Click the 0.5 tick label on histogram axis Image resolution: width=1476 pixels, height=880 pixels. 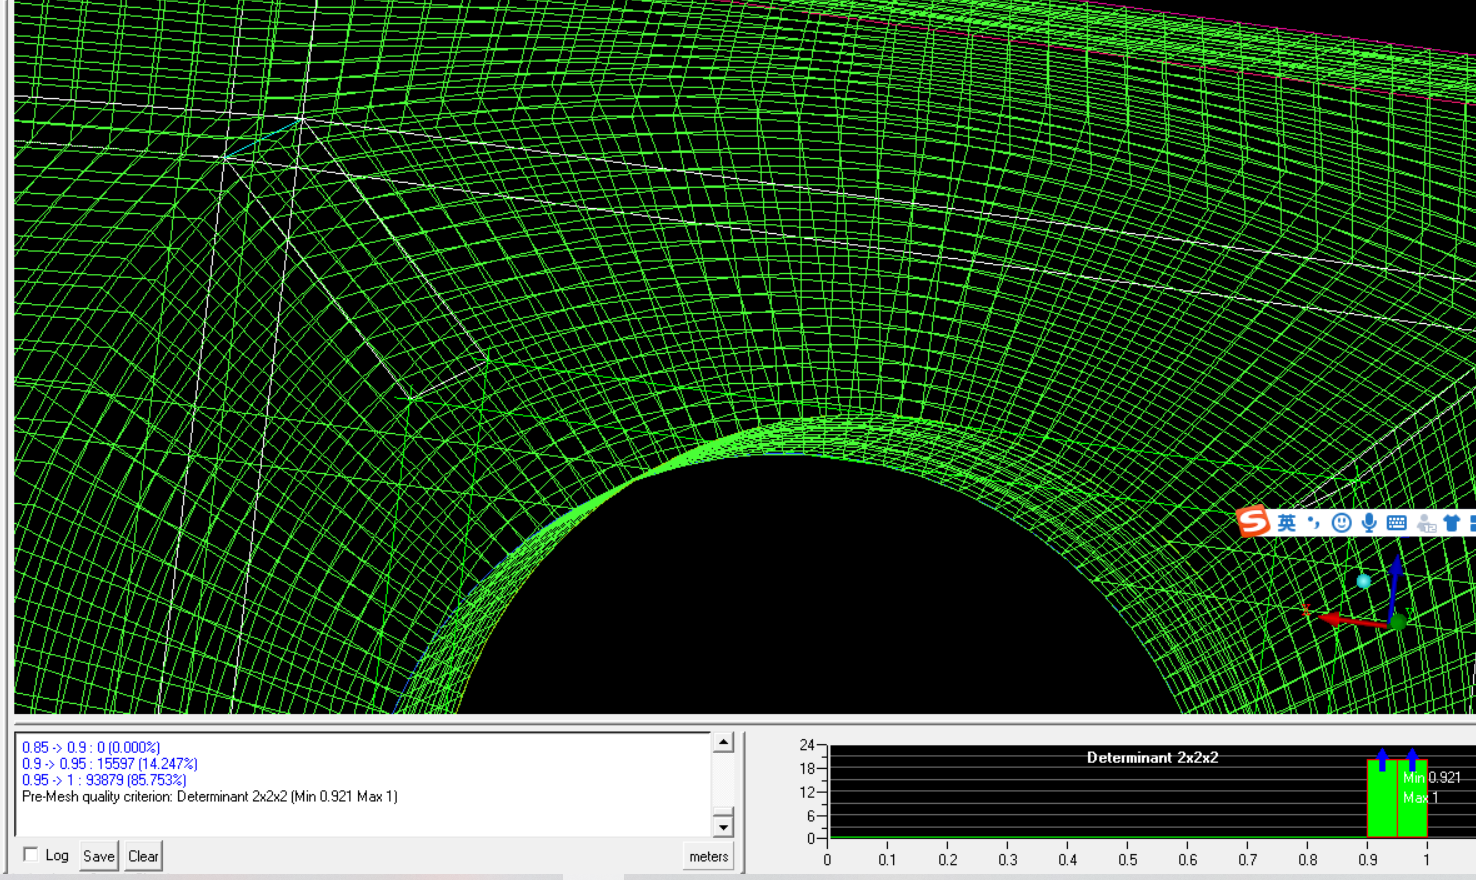(x=1128, y=860)
